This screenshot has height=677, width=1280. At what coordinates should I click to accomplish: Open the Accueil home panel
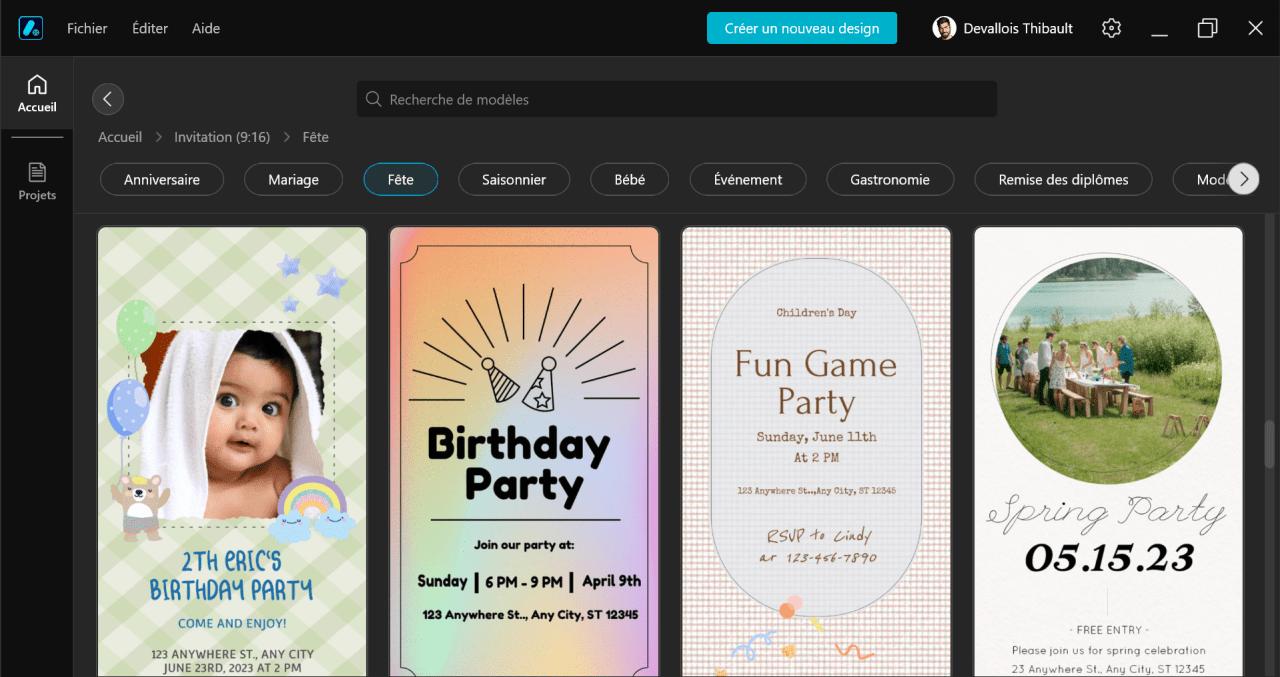(x=36, y=93)
